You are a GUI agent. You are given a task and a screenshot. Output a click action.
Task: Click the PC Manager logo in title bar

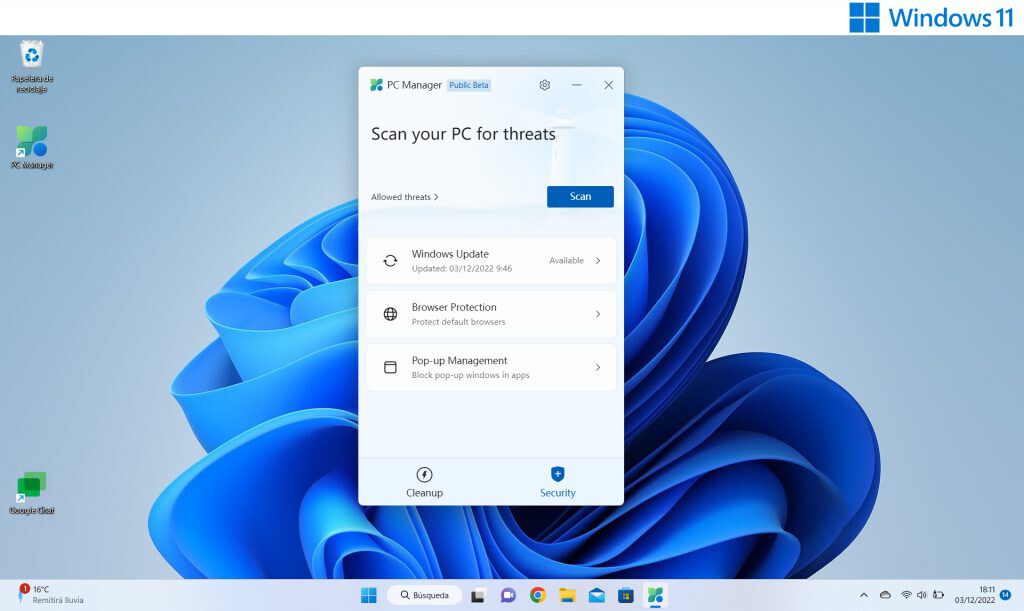point(379,85)
